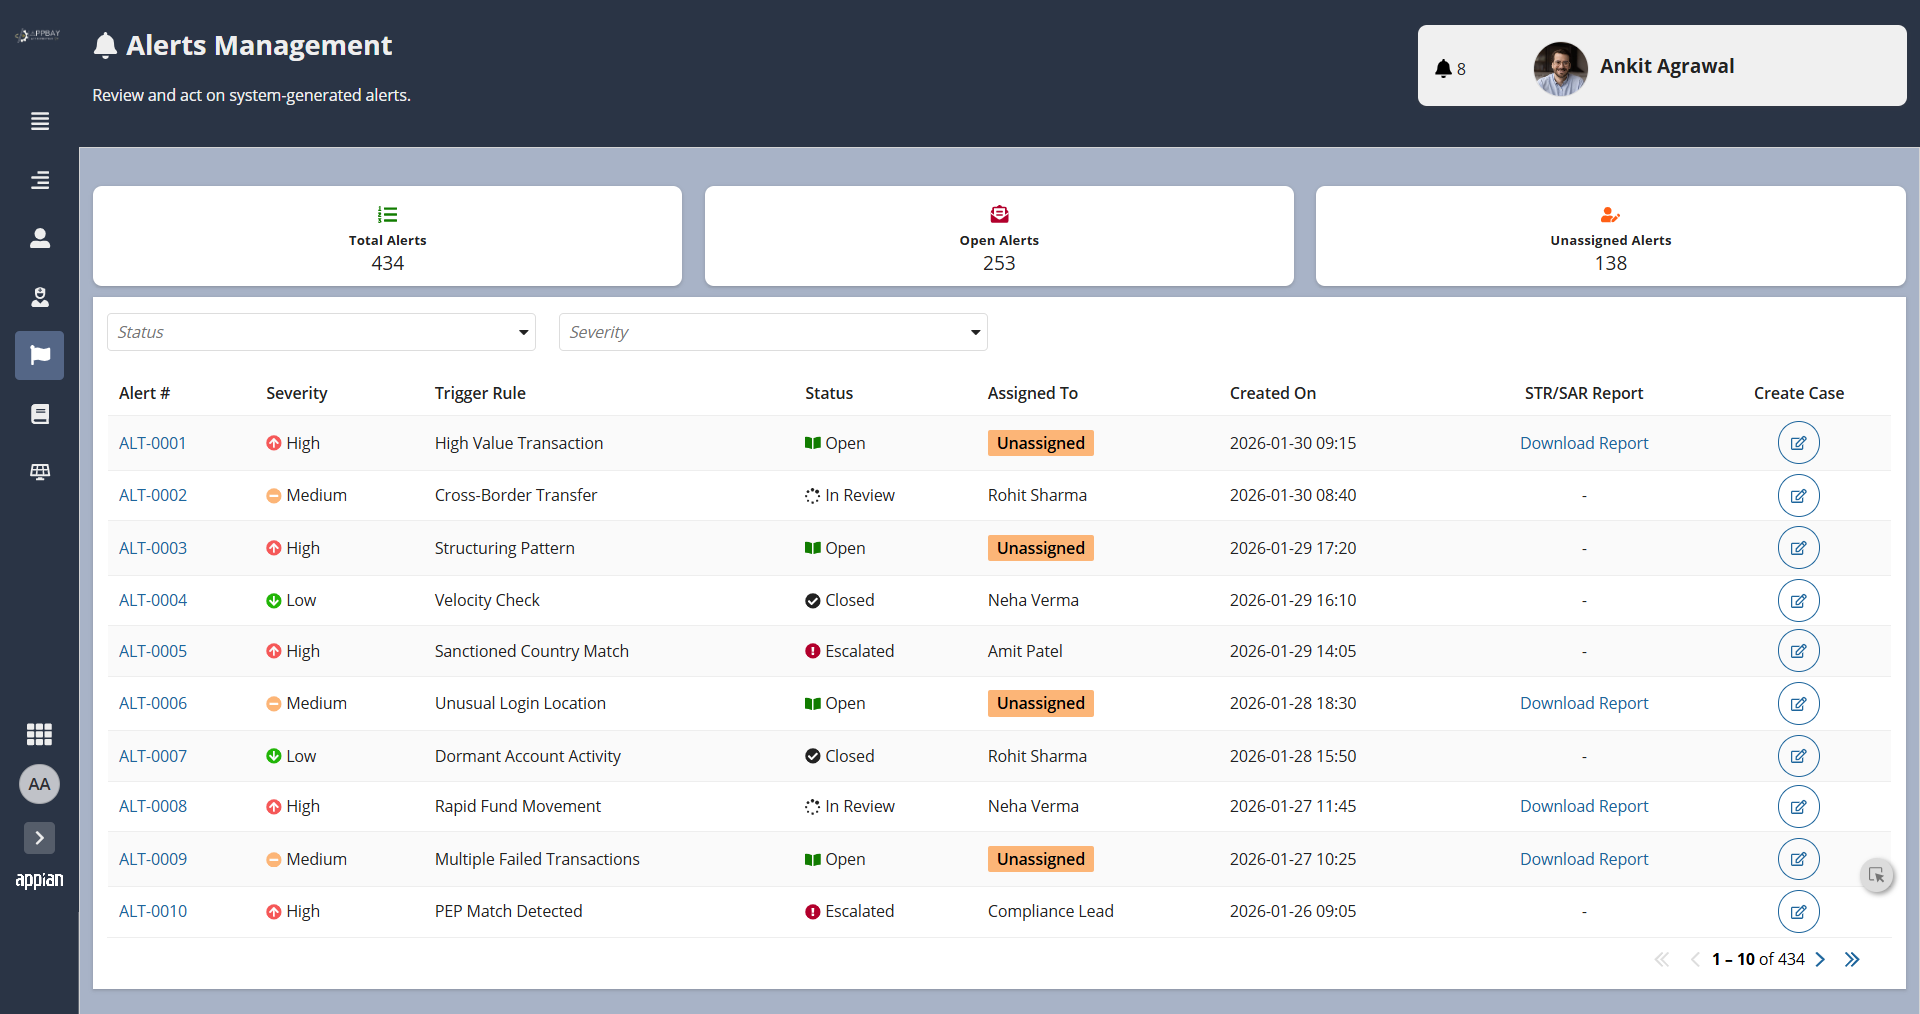Click the create case icon for ALT-0001
The width and height of the screenshot is (1920, 1014).
[x=1798, y=443]
